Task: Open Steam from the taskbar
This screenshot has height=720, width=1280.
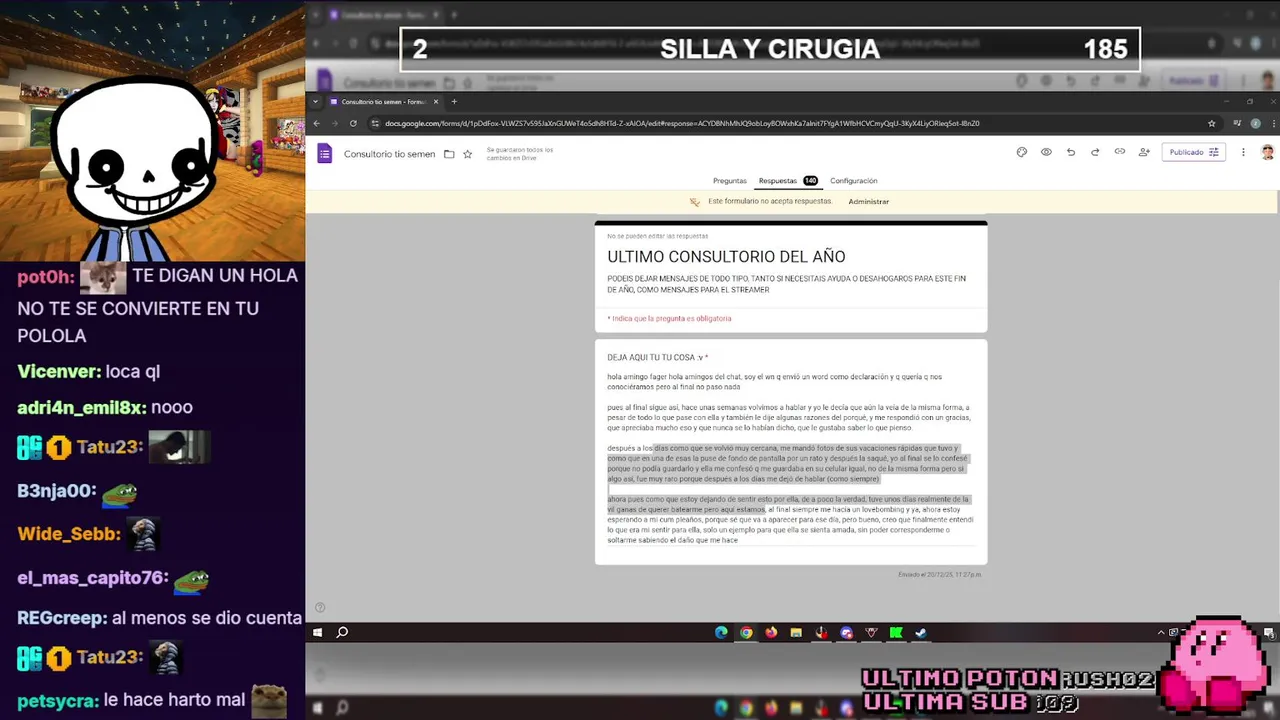Action: tap(921, 632)
